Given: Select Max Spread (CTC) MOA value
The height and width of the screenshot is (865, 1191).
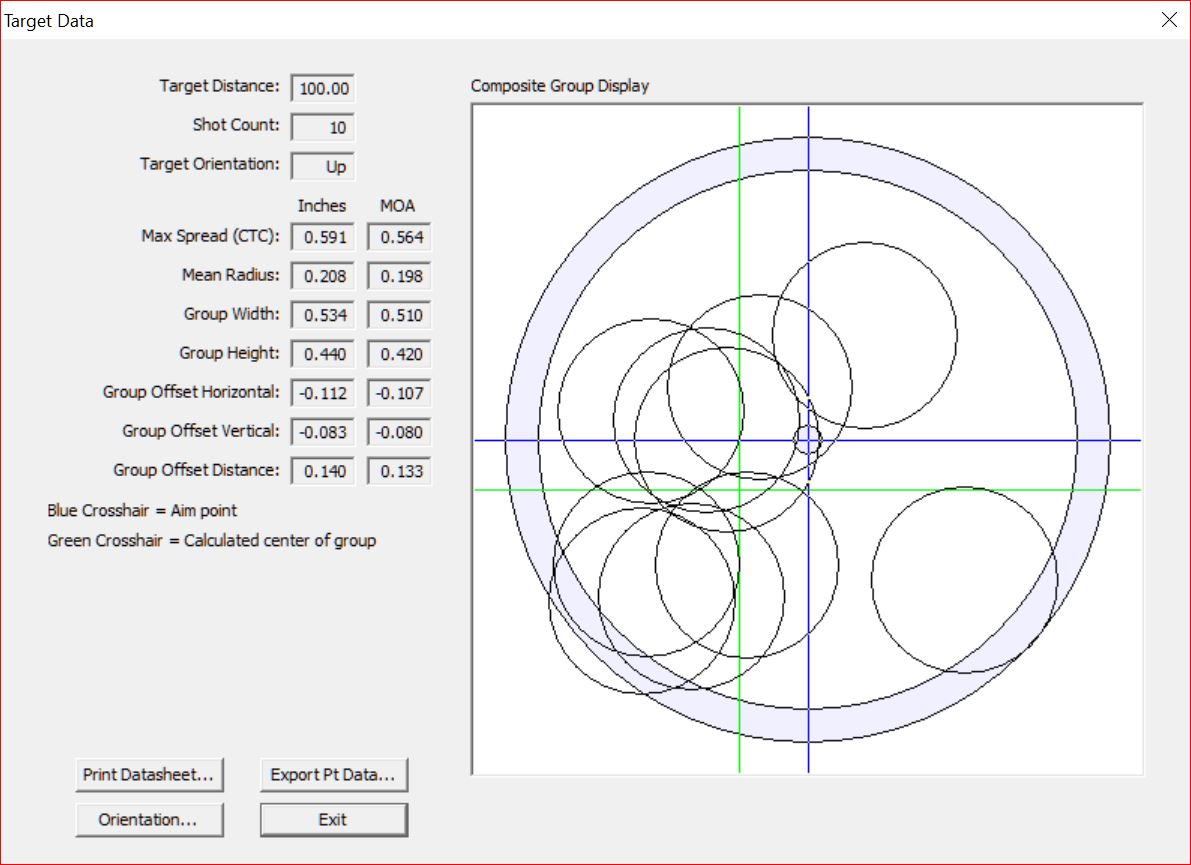Looking at the screenshot, I should click(x=399, y=237).
